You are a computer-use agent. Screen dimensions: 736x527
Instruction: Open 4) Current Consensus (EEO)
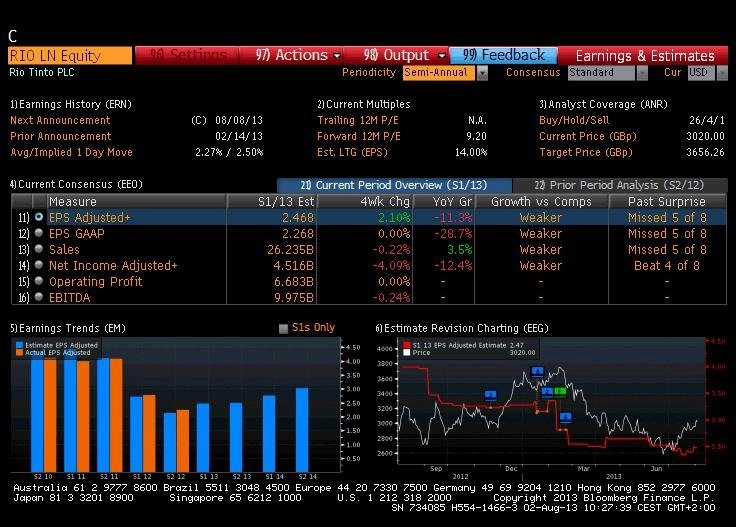click(76, 184)
